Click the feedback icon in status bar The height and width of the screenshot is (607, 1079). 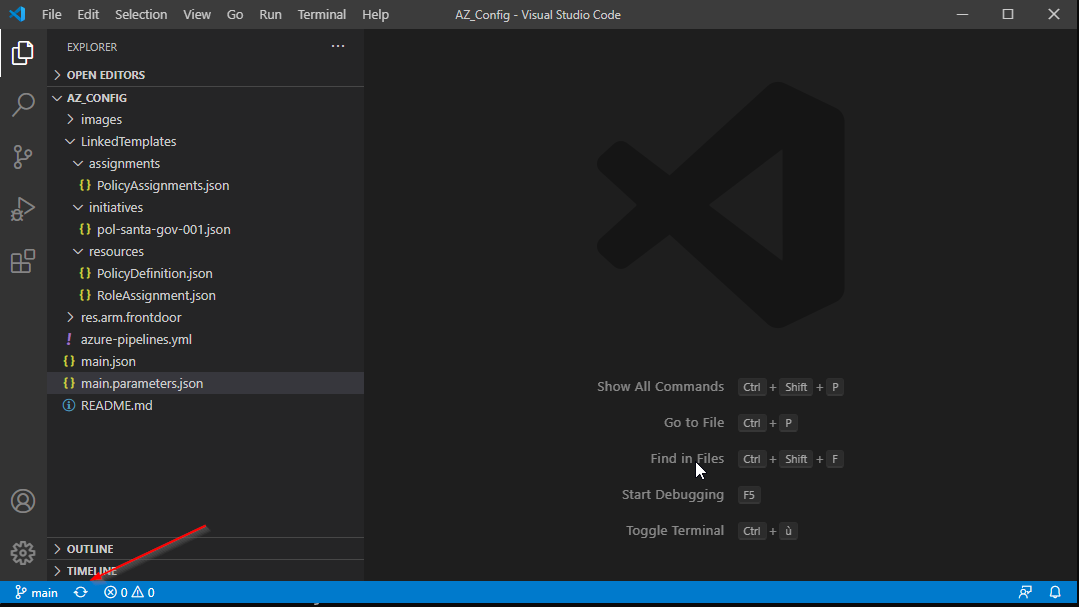coord(1025,593)
